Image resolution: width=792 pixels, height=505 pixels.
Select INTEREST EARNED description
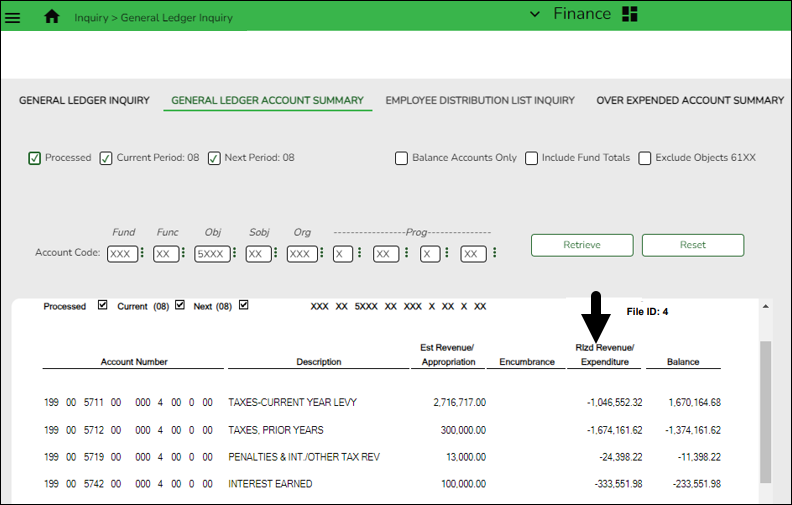pyautogui.click(x=270, y=484)
